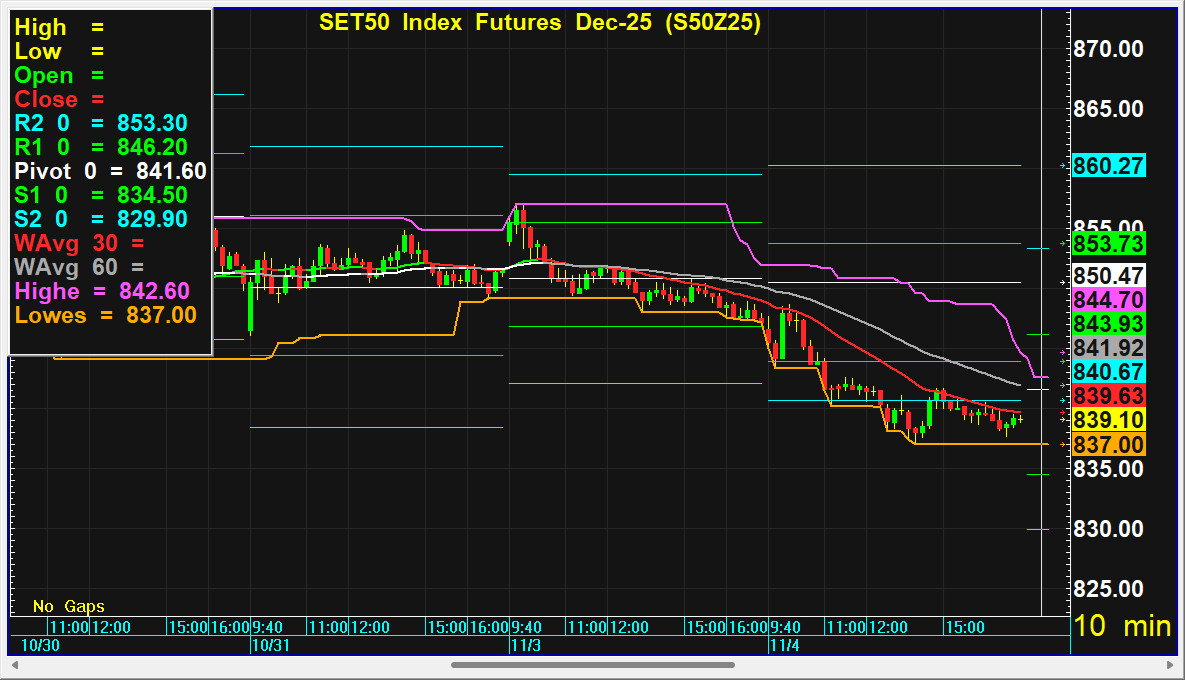
Task: Click the horizontal scrollbar thumb
Action: tap(600, 665)
